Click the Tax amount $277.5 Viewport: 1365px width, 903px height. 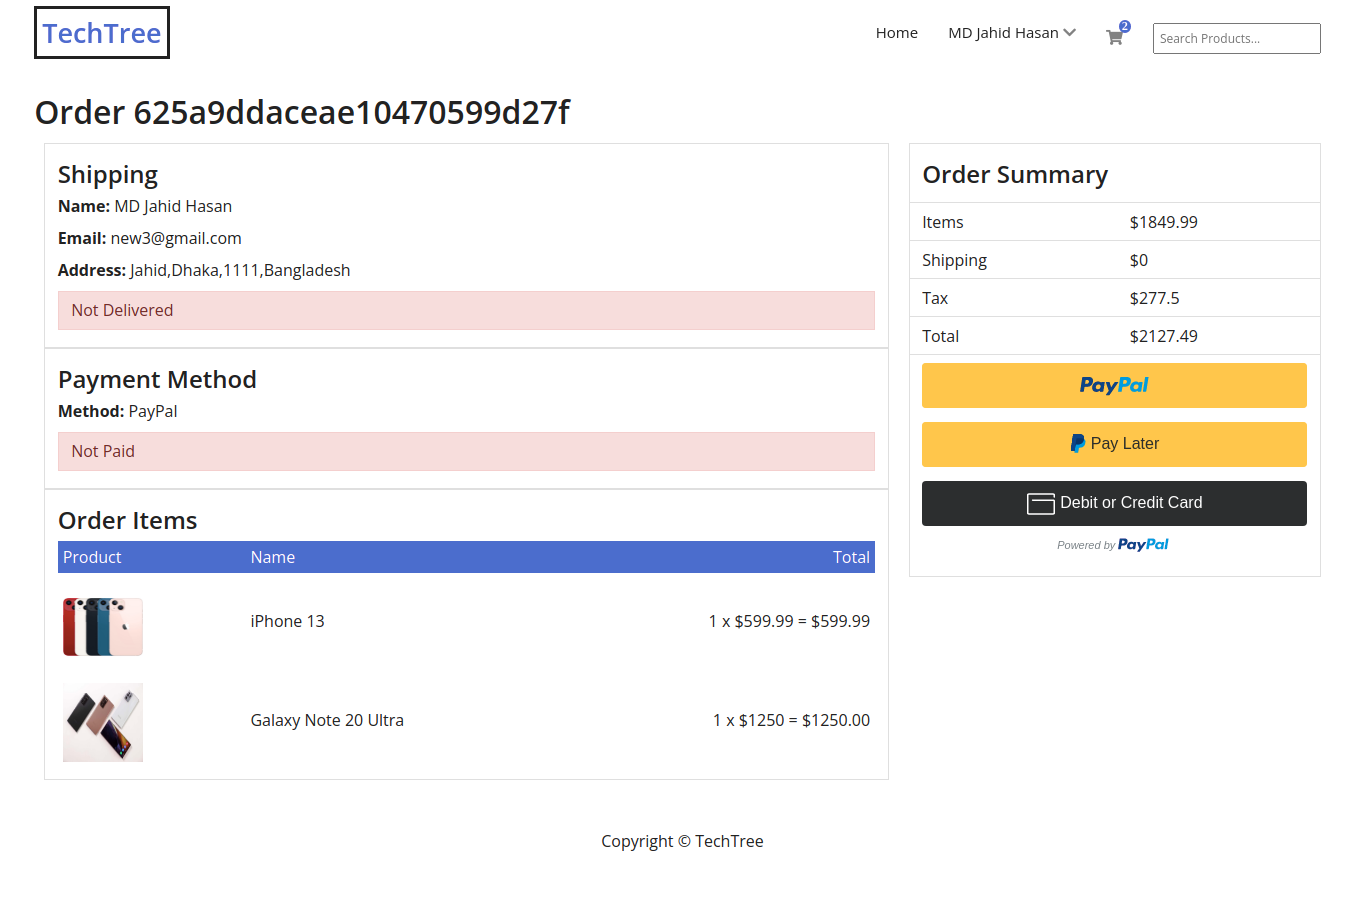point(1154,298)
